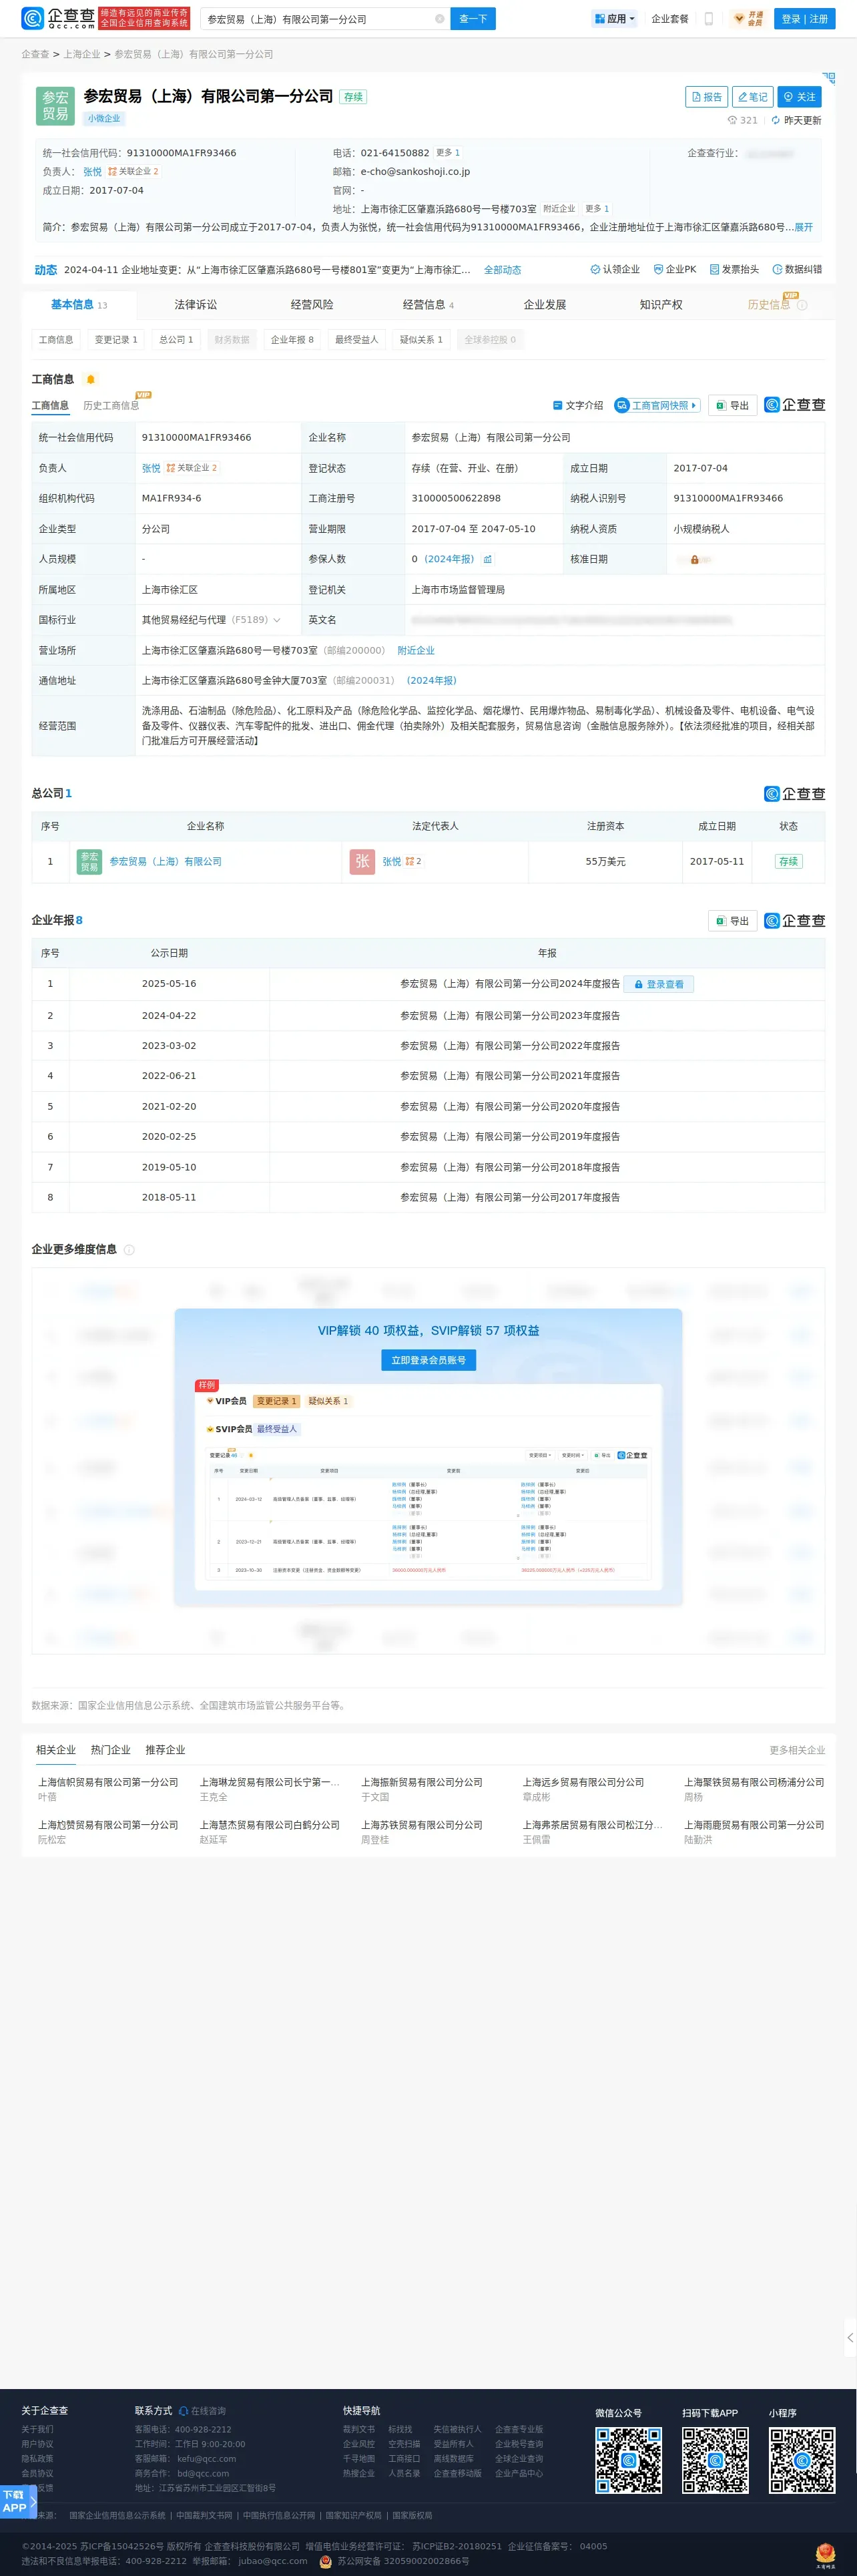Screen dimensions: 857x2576
Task: Click the 笔记 button
Action: (753, 97)
